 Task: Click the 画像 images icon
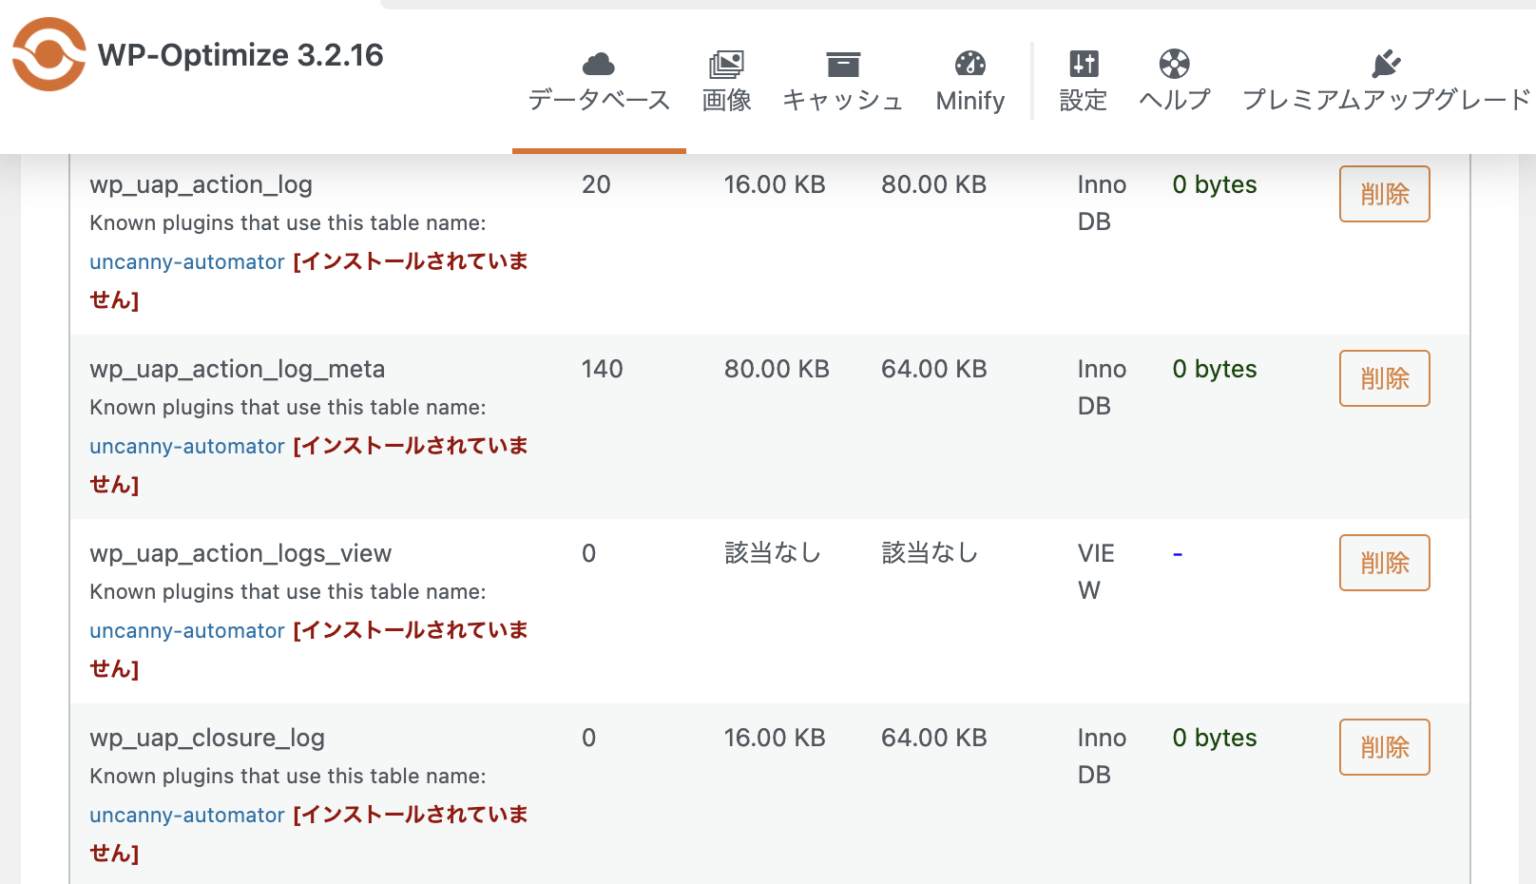727,62
